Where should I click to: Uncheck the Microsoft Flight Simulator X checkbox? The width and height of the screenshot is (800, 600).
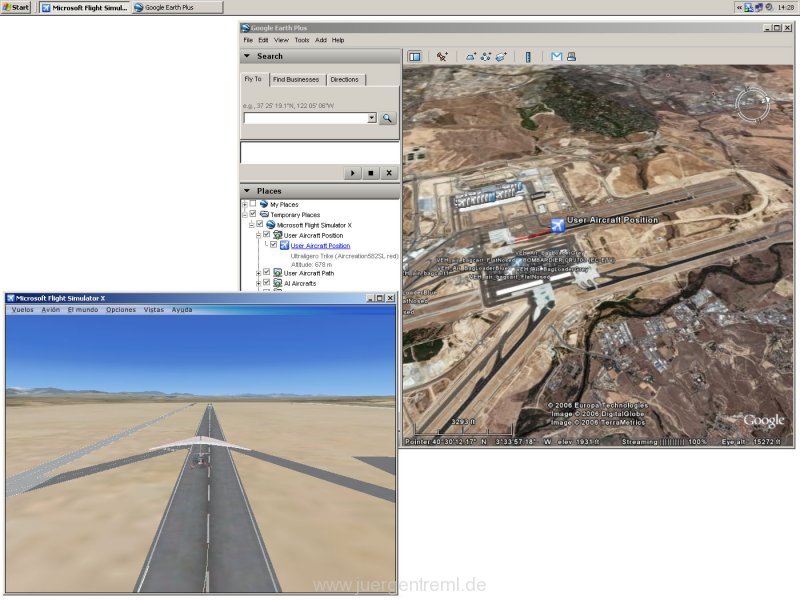(x=260, y=224)
